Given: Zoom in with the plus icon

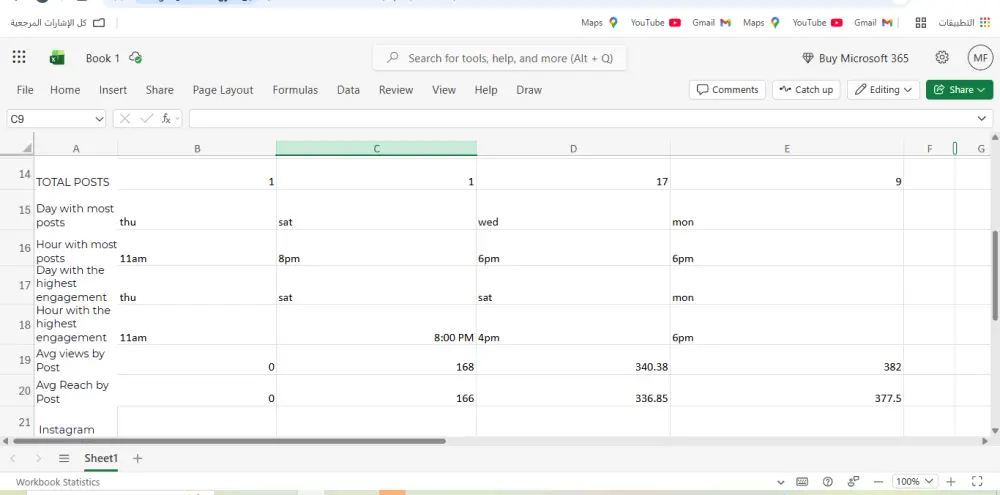Looking at the screenshot, I should 951,482.
